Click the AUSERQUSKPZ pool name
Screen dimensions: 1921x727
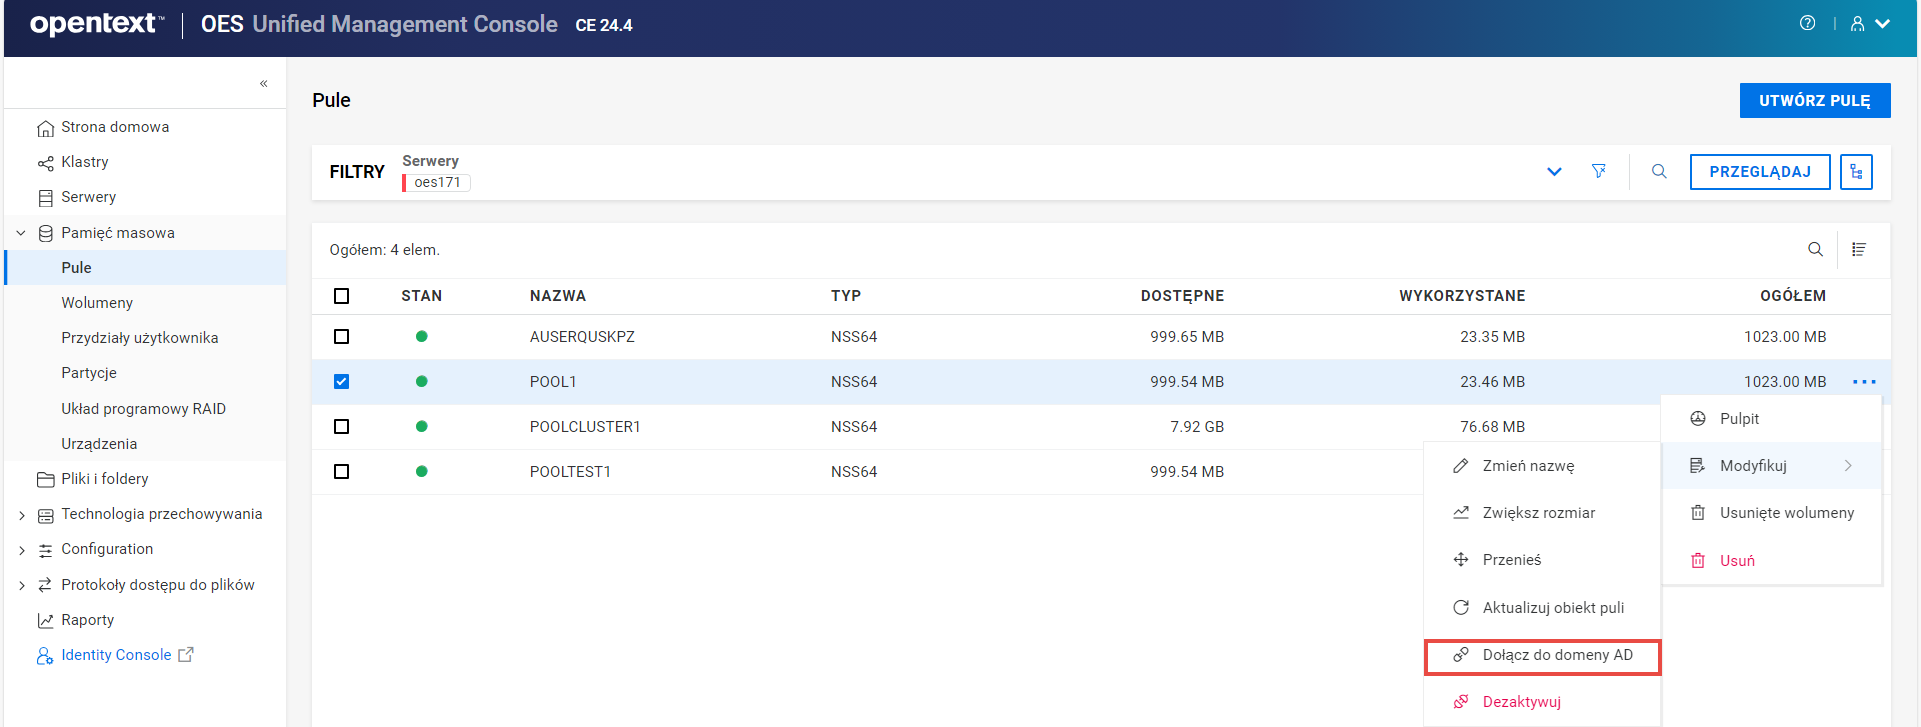(582, 337)
